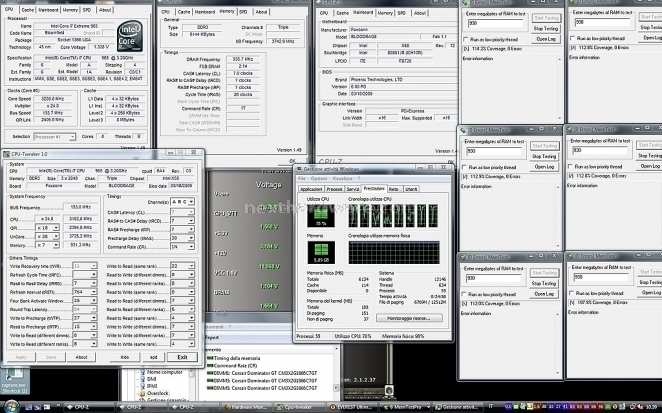Image resolution: width=662 pixels, height=413 pixels.
Task: Switch to Cpu-tweaker via the taskbar
Action: pos(298,407)
